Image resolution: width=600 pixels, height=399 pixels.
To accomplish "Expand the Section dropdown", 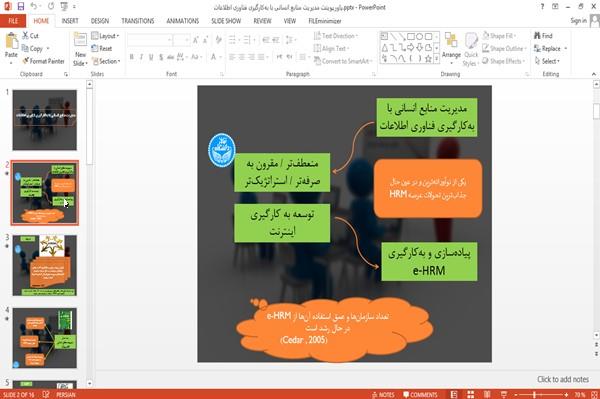I will click(106, 61).
